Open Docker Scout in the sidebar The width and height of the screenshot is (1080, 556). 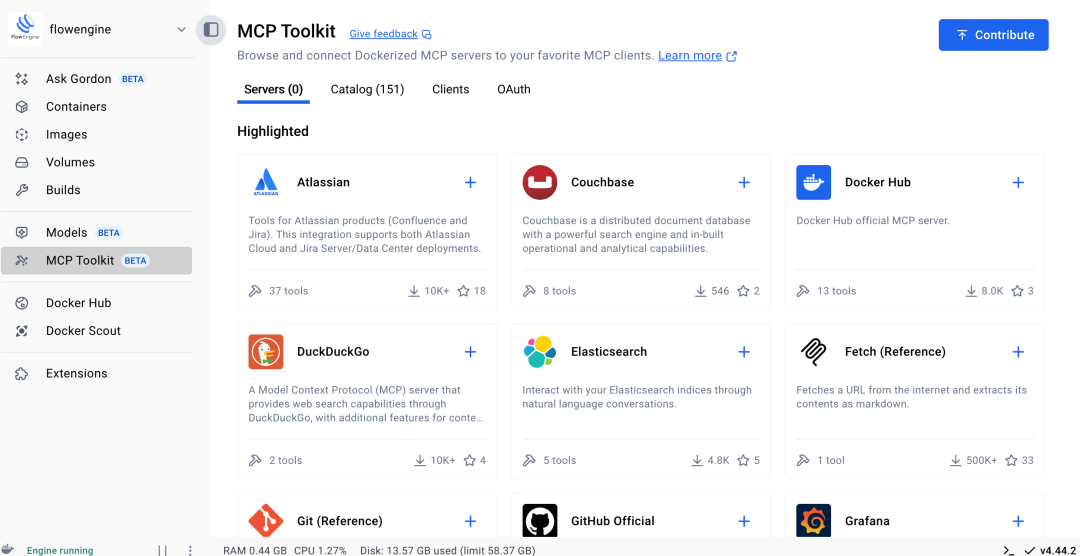click(96, 331)
